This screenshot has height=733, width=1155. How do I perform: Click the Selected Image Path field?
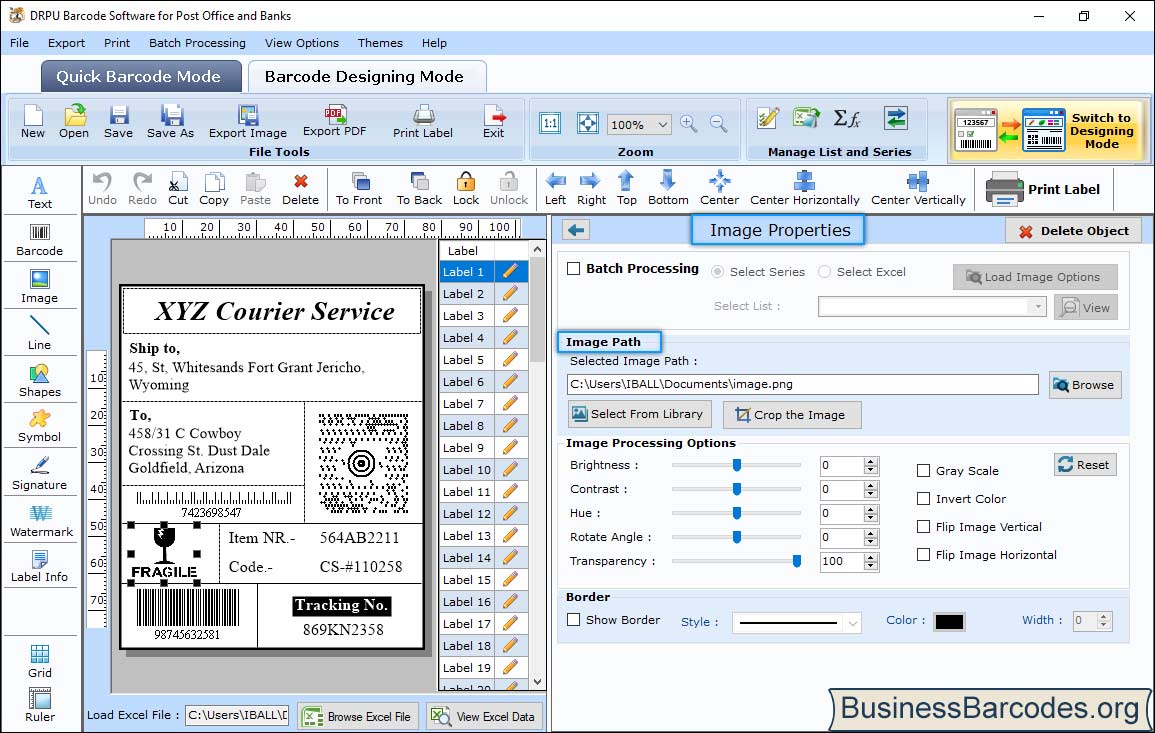pos(802,385)
